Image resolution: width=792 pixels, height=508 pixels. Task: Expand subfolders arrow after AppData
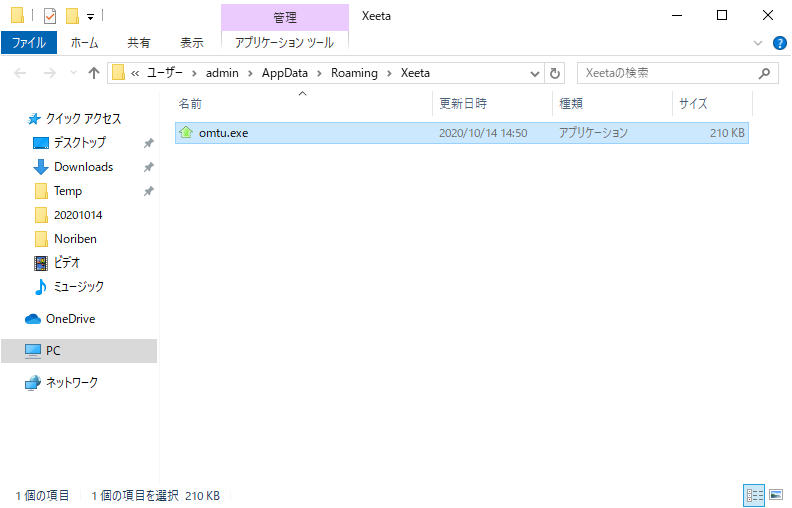tap(319, 73)
